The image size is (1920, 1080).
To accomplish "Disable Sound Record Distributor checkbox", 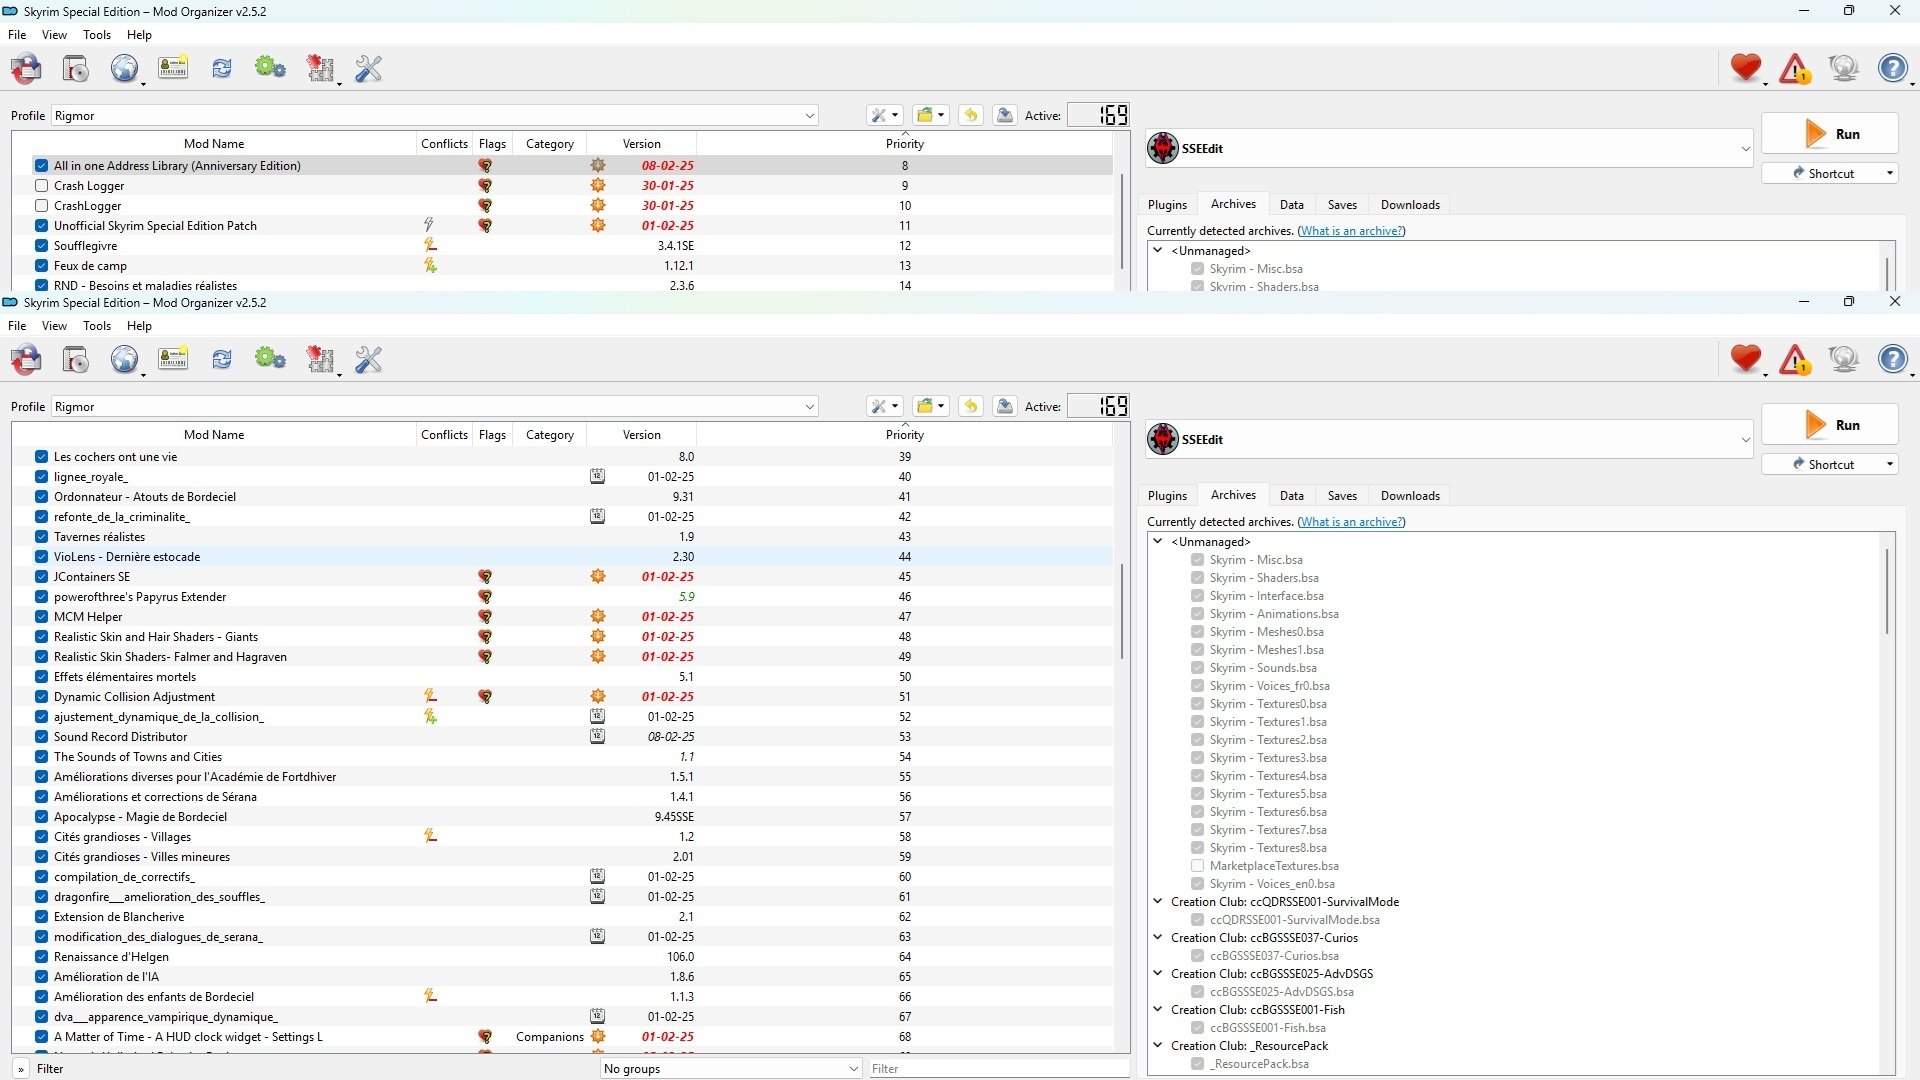I will [41, 737].
